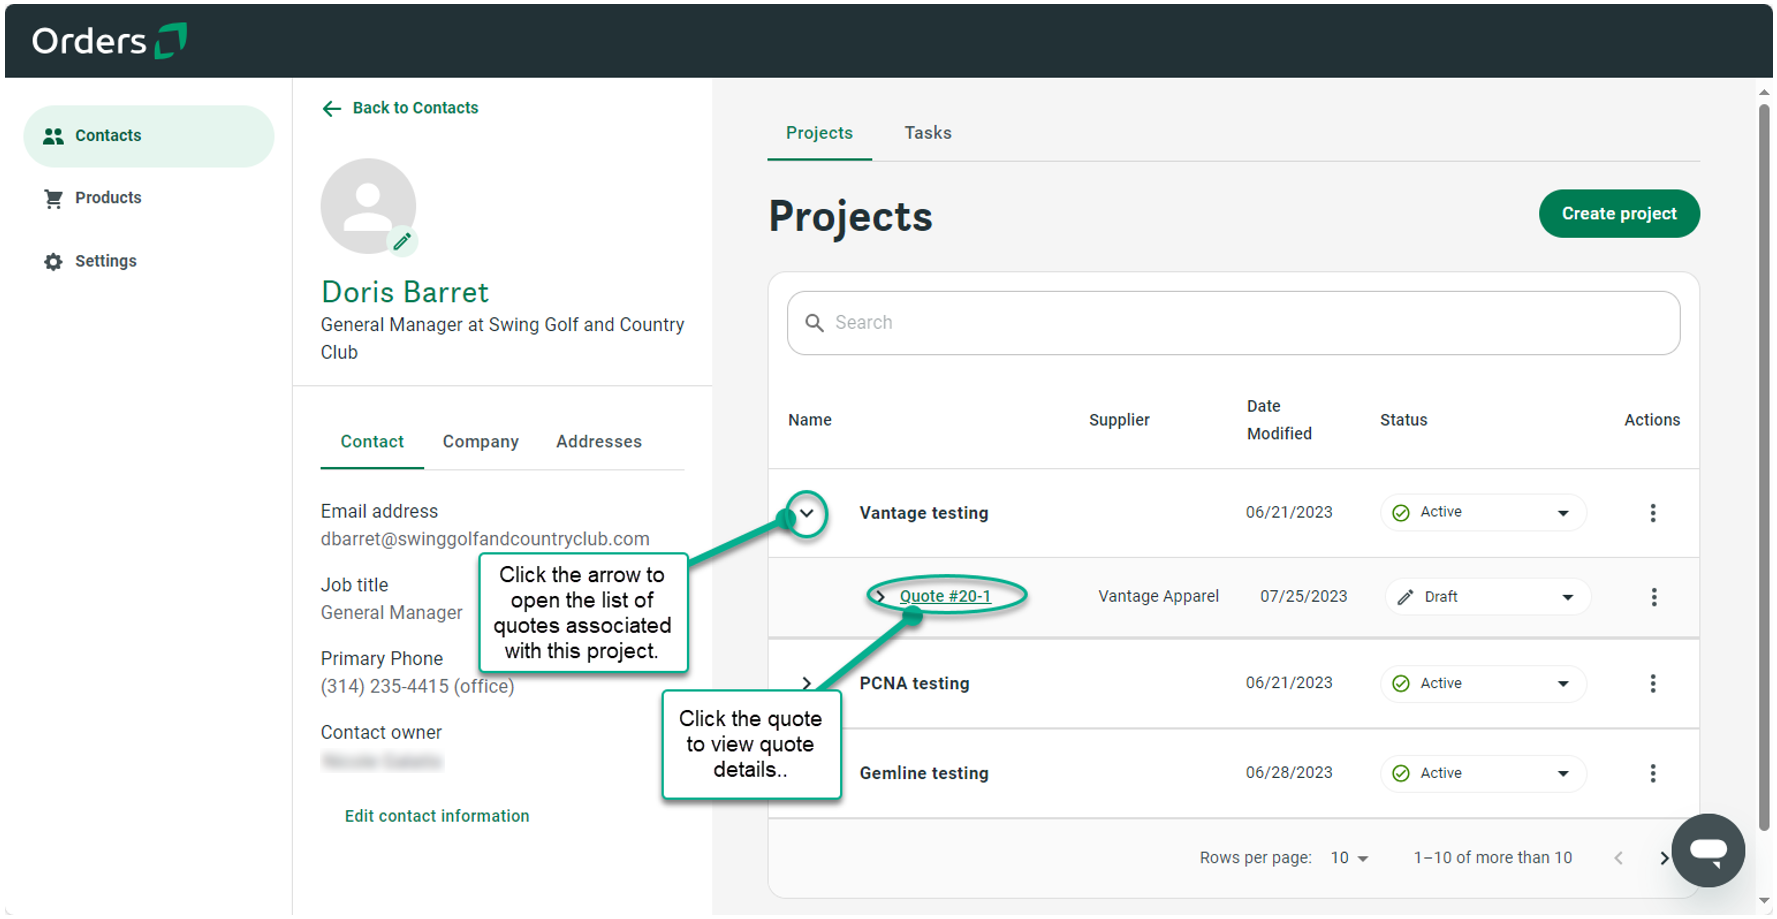The height and width of the screenshot is (919, 1777).
Task: Switch to the Contact tab
Action: pos(372,442)
